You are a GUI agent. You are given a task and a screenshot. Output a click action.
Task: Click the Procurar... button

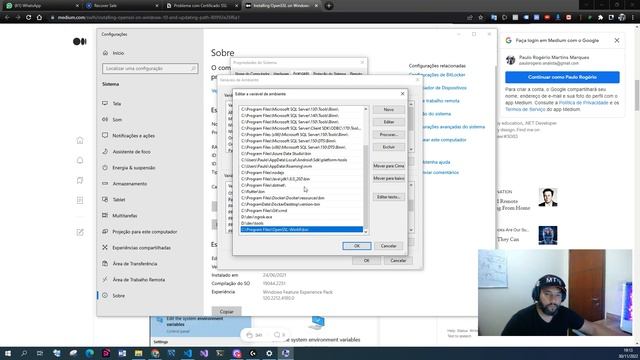[x=389, y=134]
